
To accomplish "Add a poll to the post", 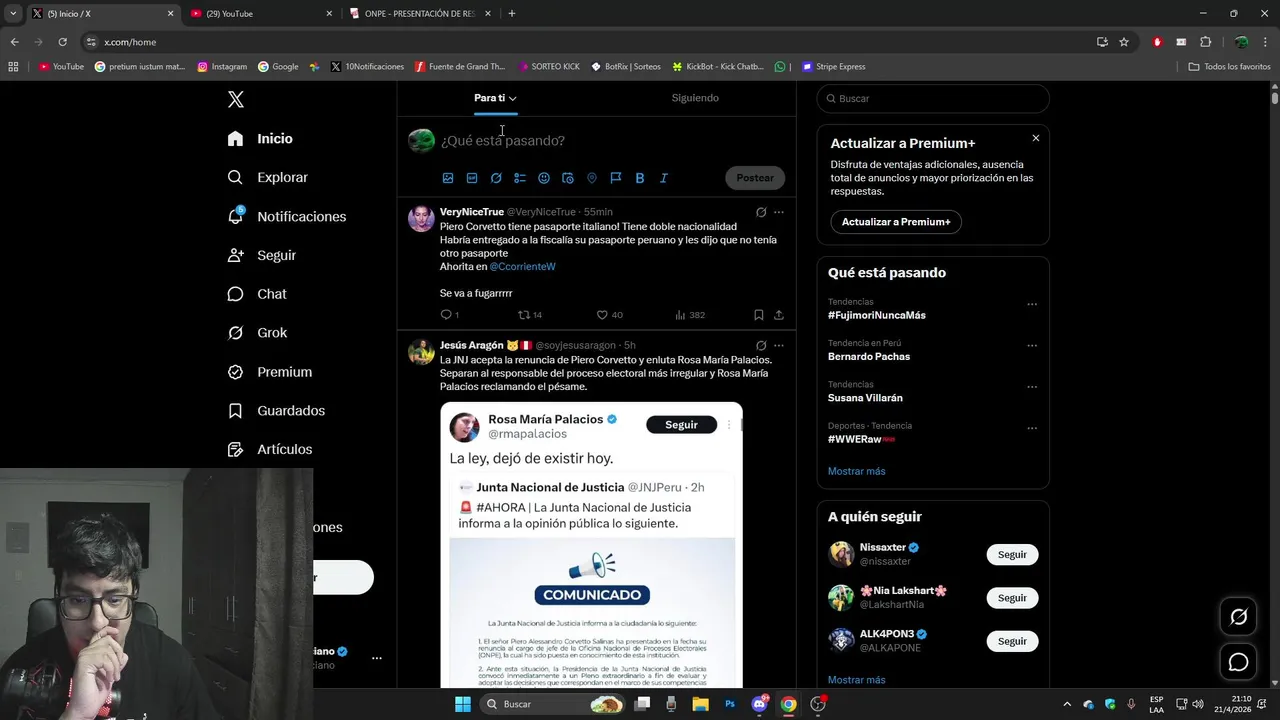I will [x=520, y=178].
